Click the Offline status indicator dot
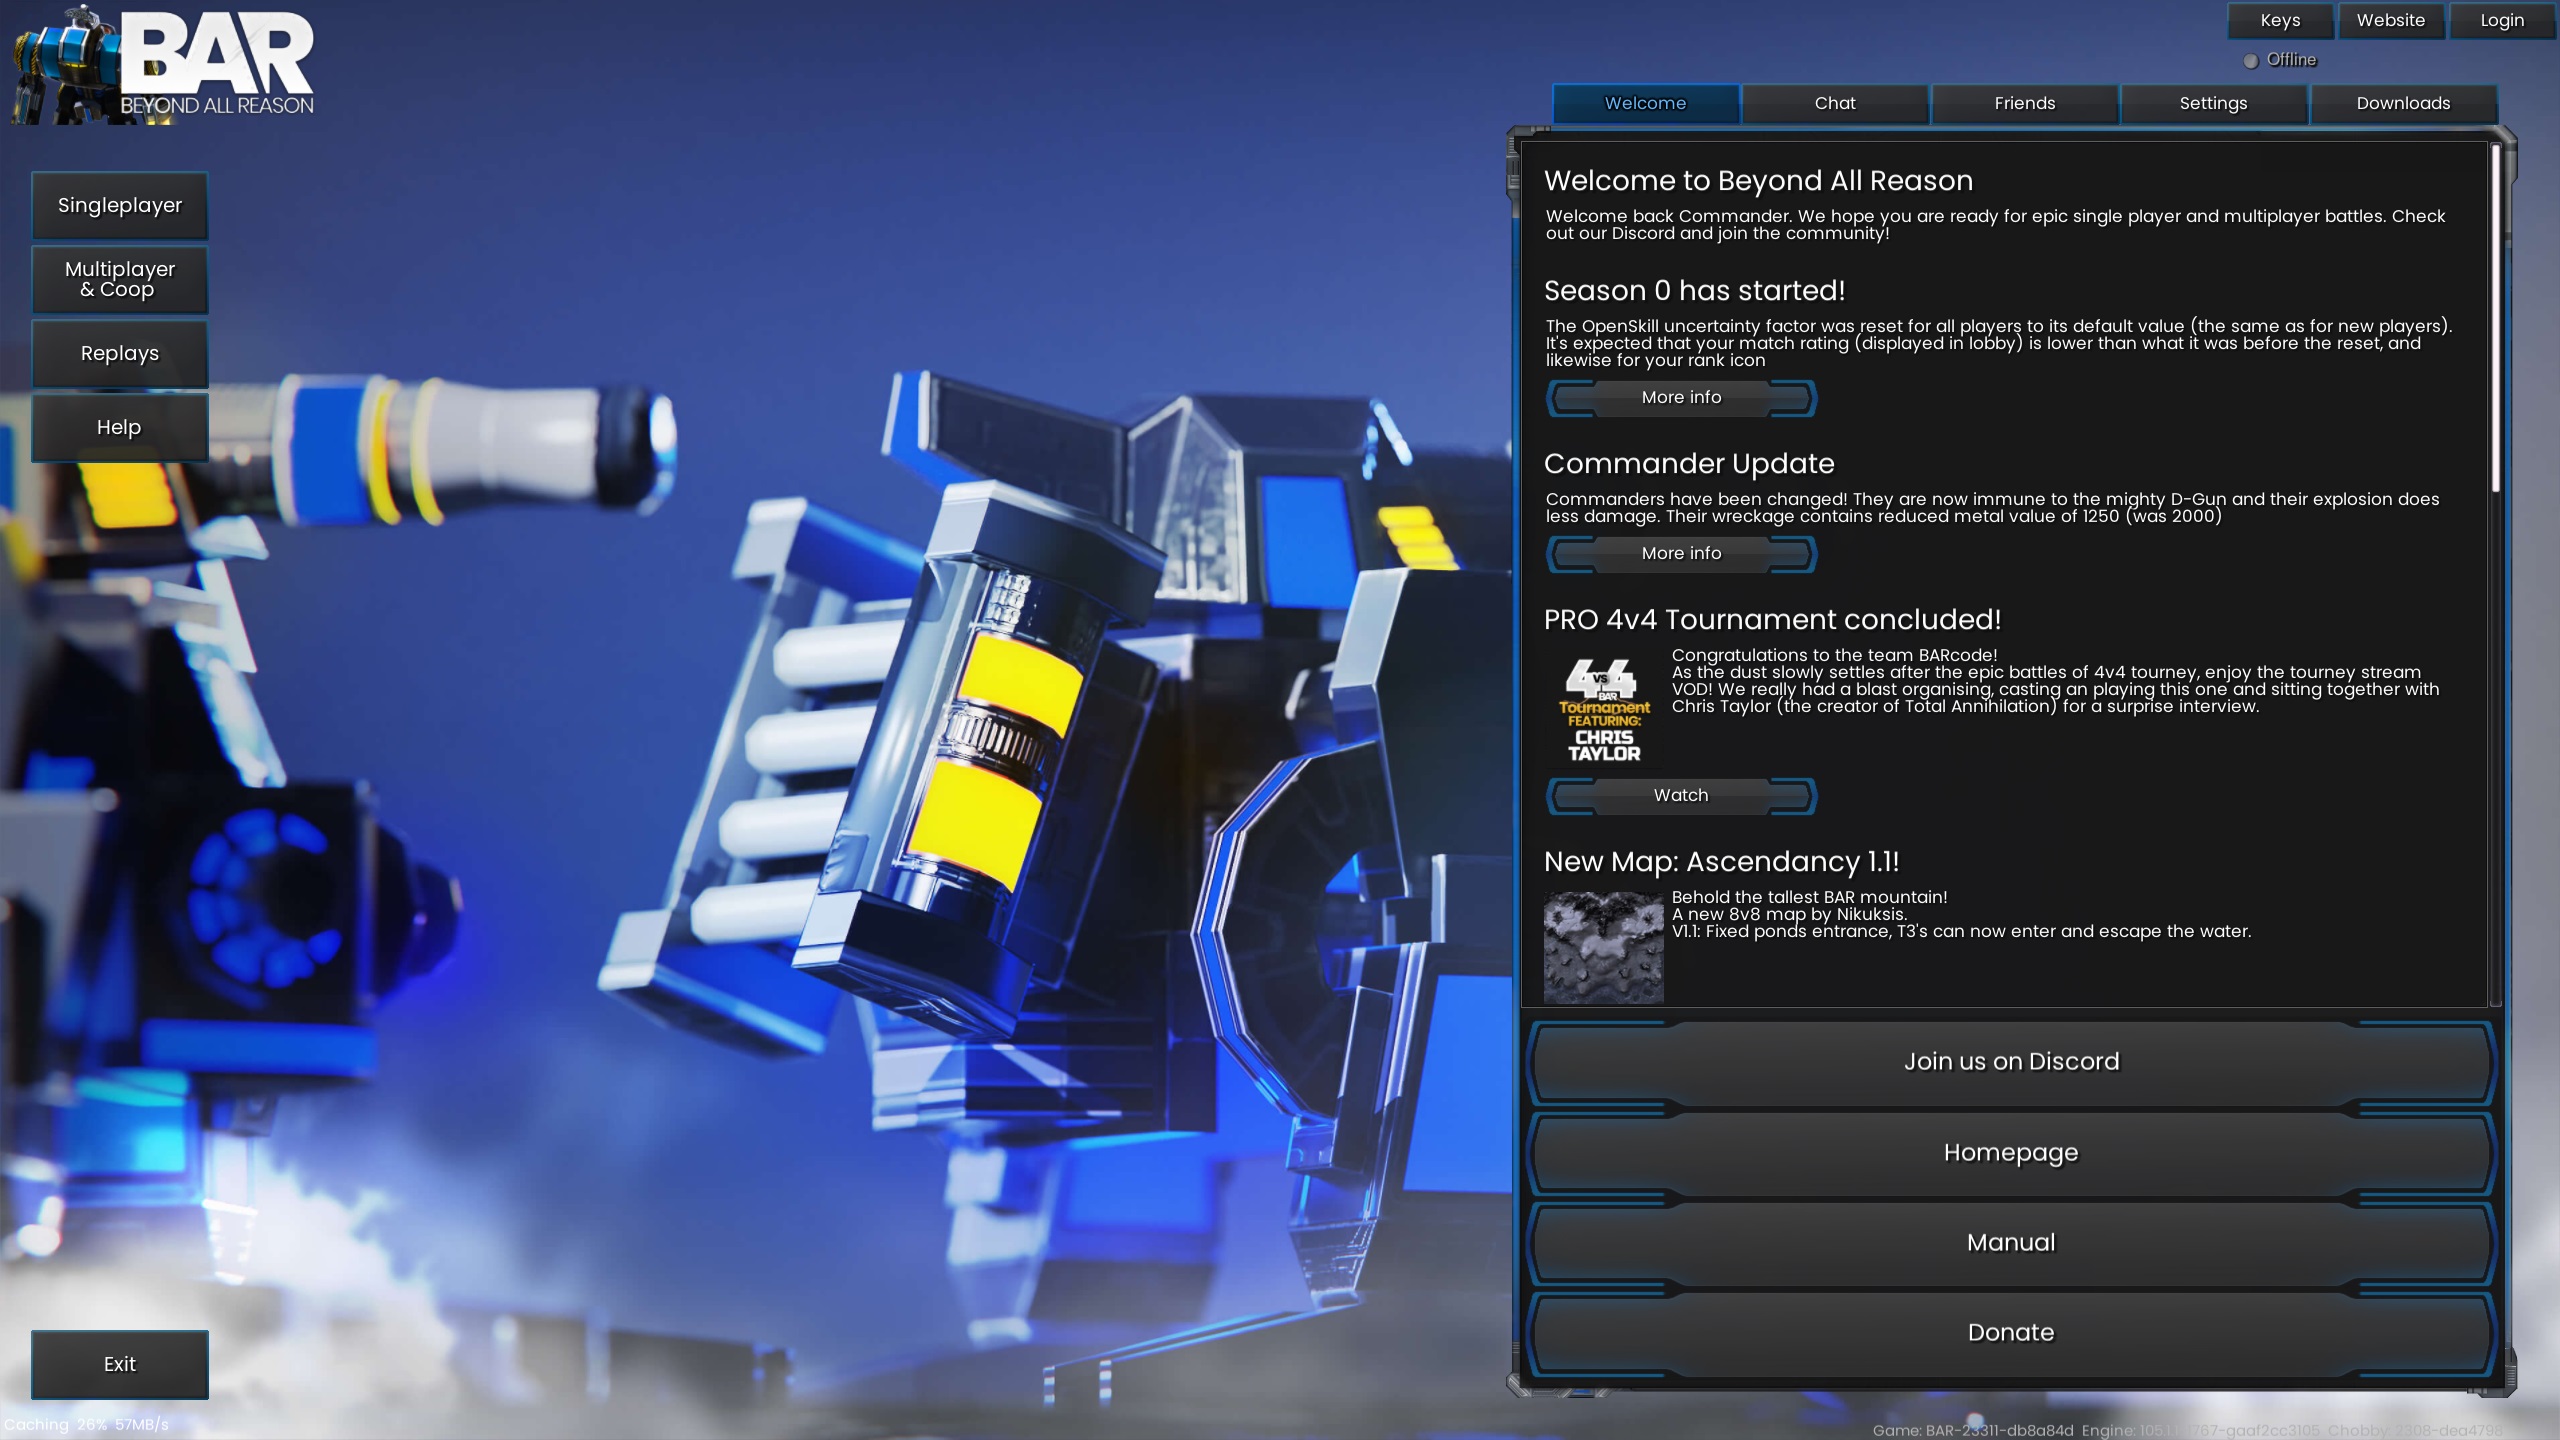 (x=2250, y=61)
